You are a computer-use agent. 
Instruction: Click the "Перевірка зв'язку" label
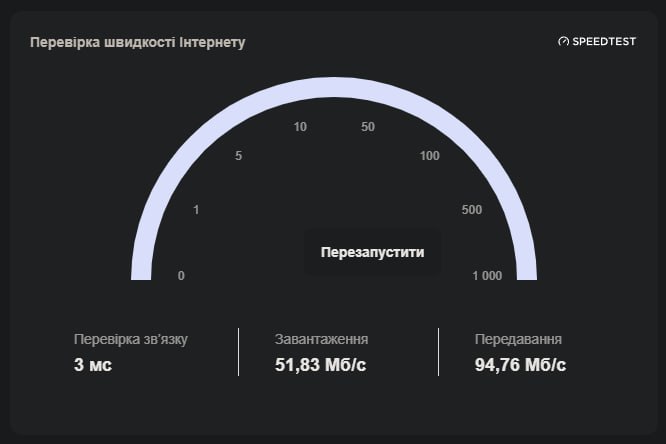[x=131, y=339]
